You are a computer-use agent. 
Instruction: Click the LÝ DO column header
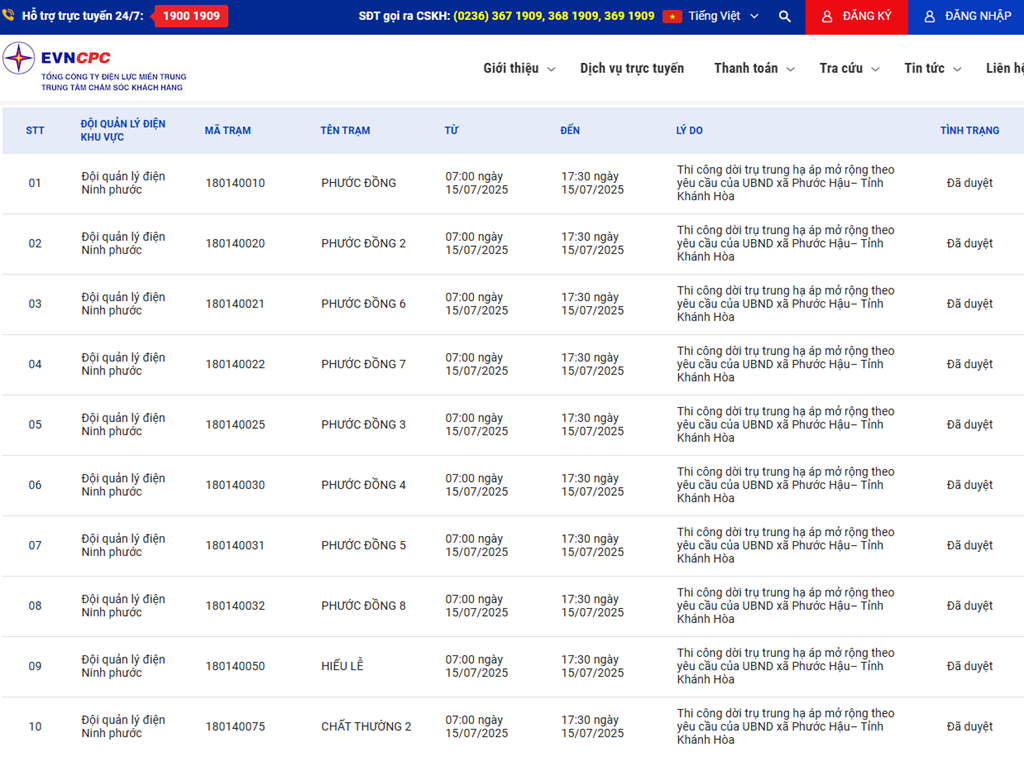click(x=689, y=131)
